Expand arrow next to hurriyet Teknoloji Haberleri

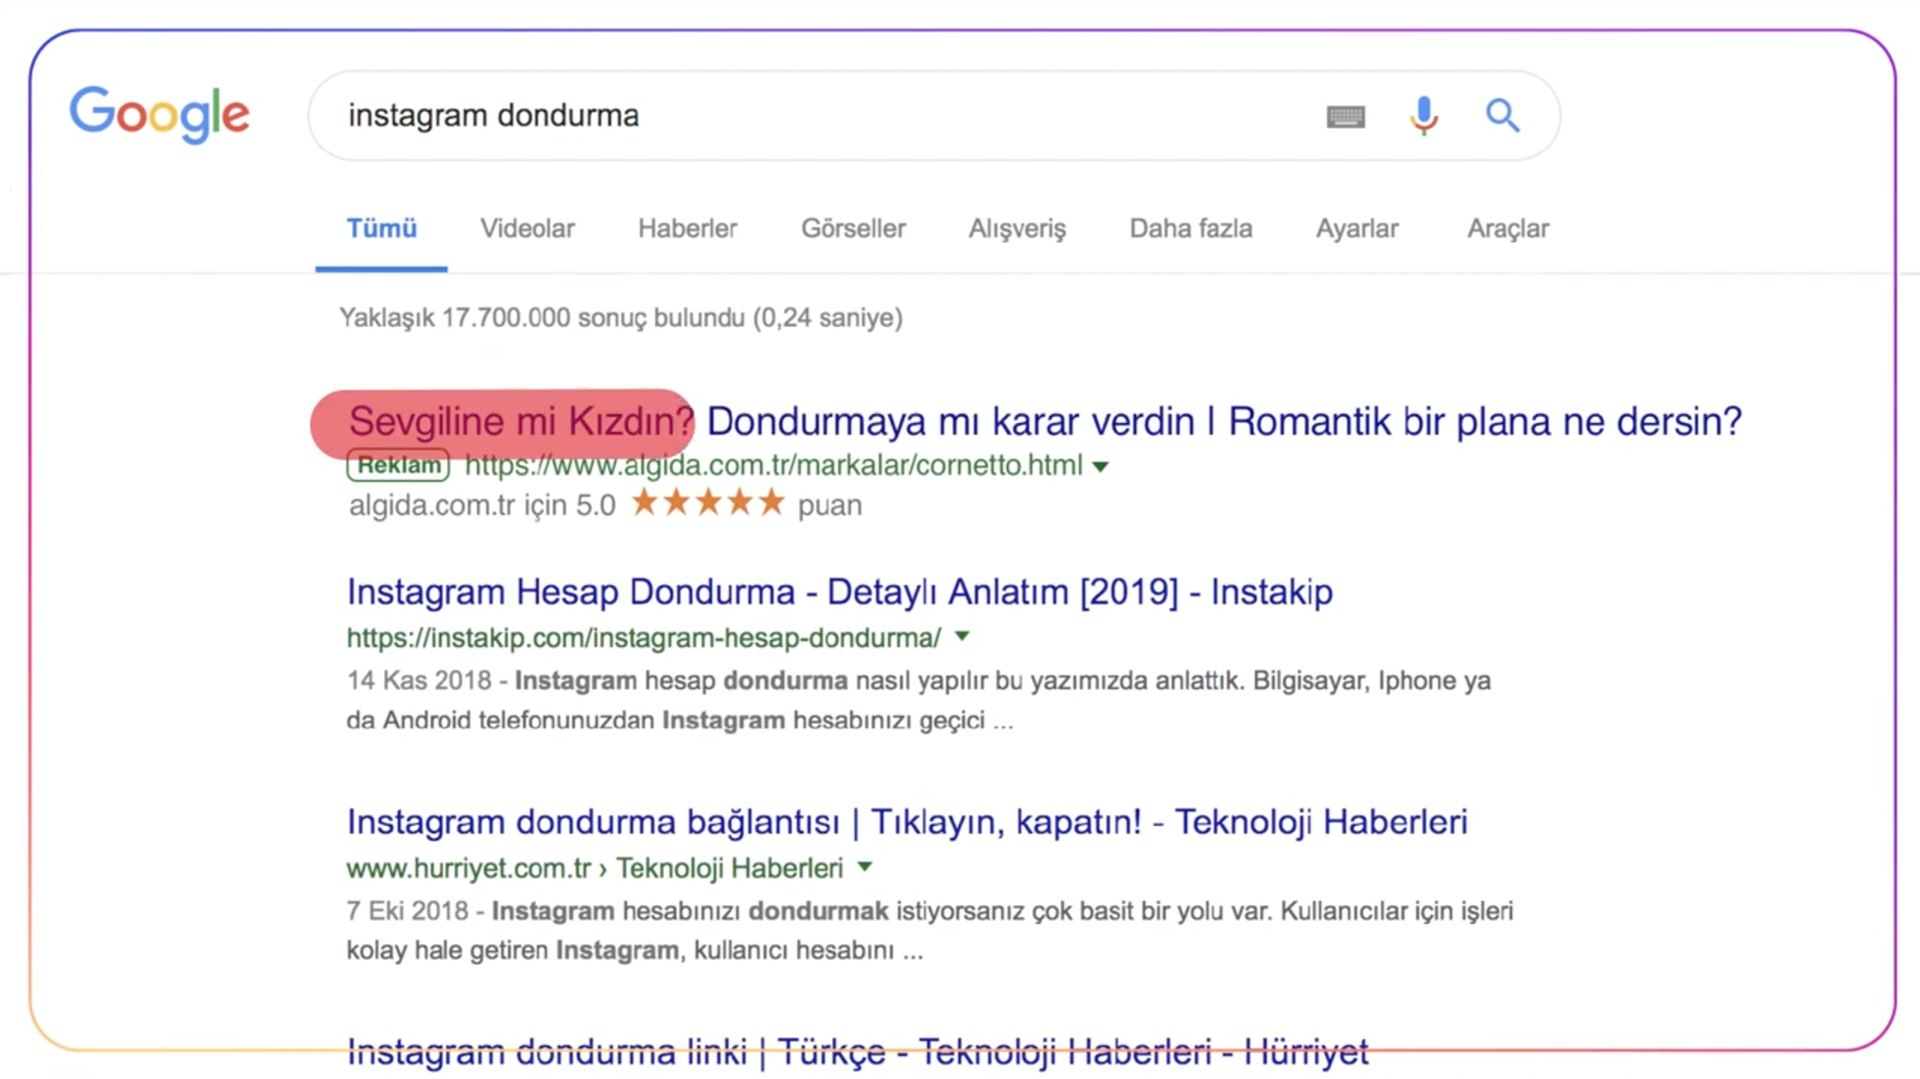tap(865, 867)
